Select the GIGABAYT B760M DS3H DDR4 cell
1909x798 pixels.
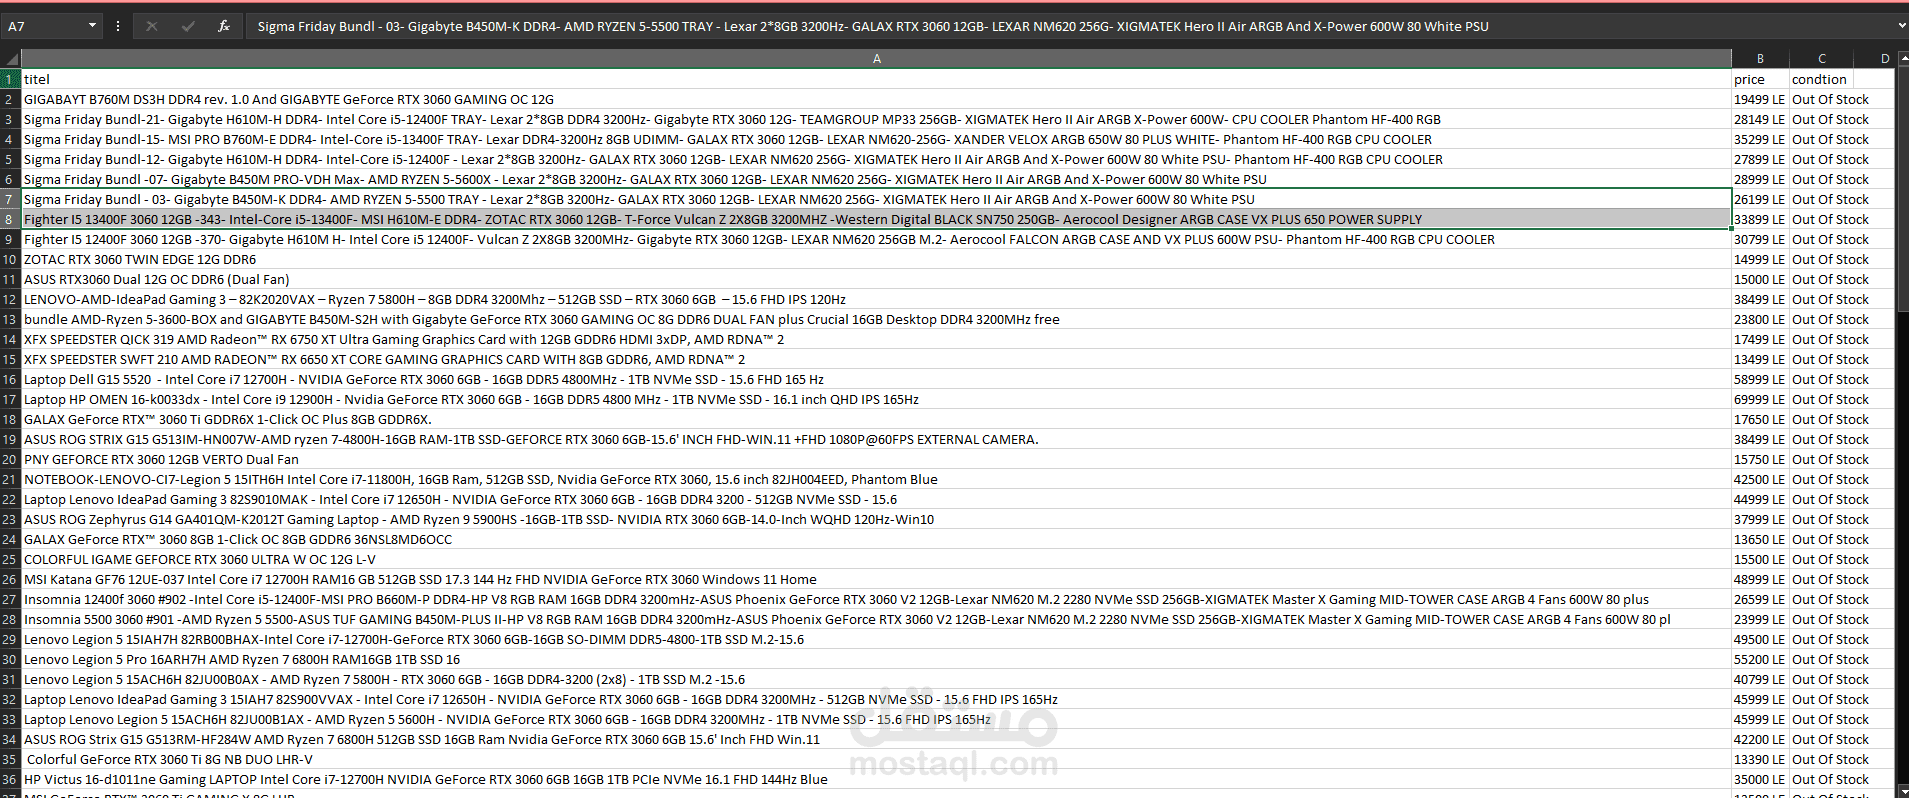[876, 99]
